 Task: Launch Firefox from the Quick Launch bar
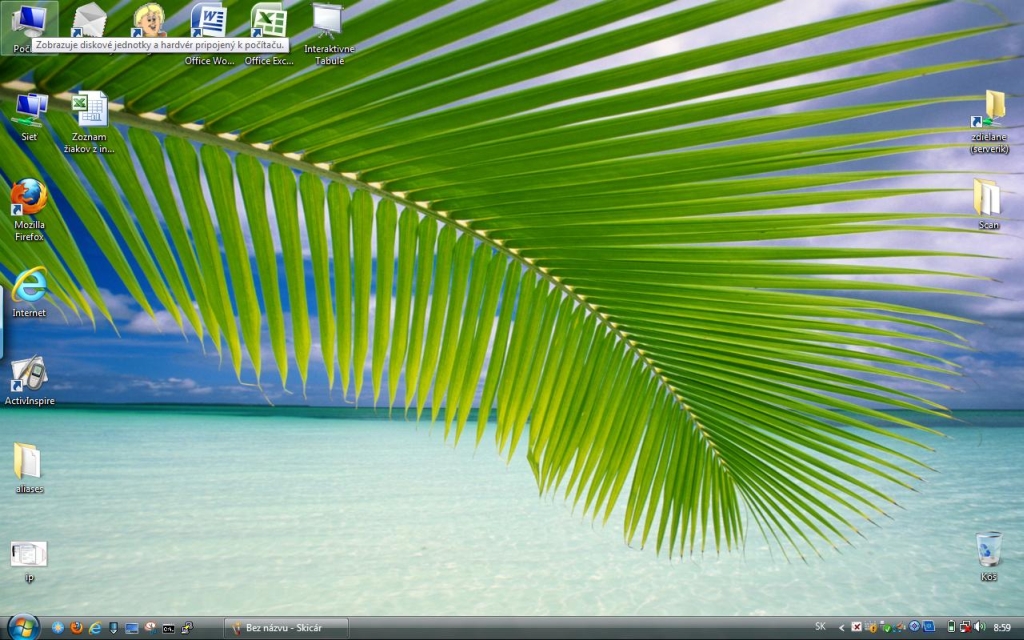tap(76, 627)
